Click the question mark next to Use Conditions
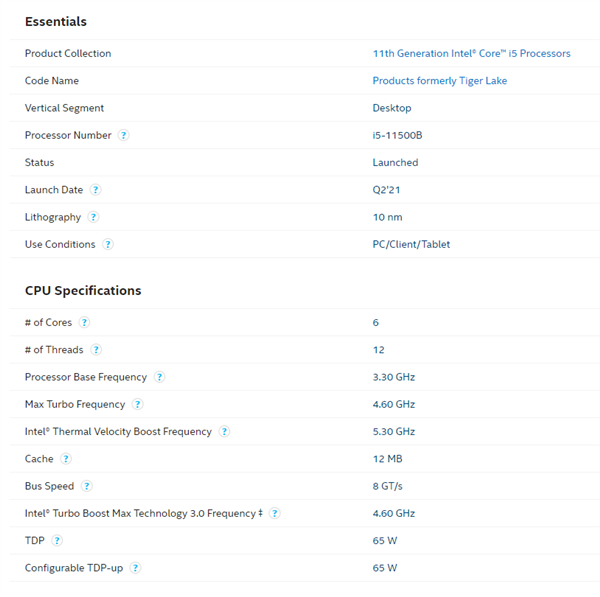 [x=108, y=244]
